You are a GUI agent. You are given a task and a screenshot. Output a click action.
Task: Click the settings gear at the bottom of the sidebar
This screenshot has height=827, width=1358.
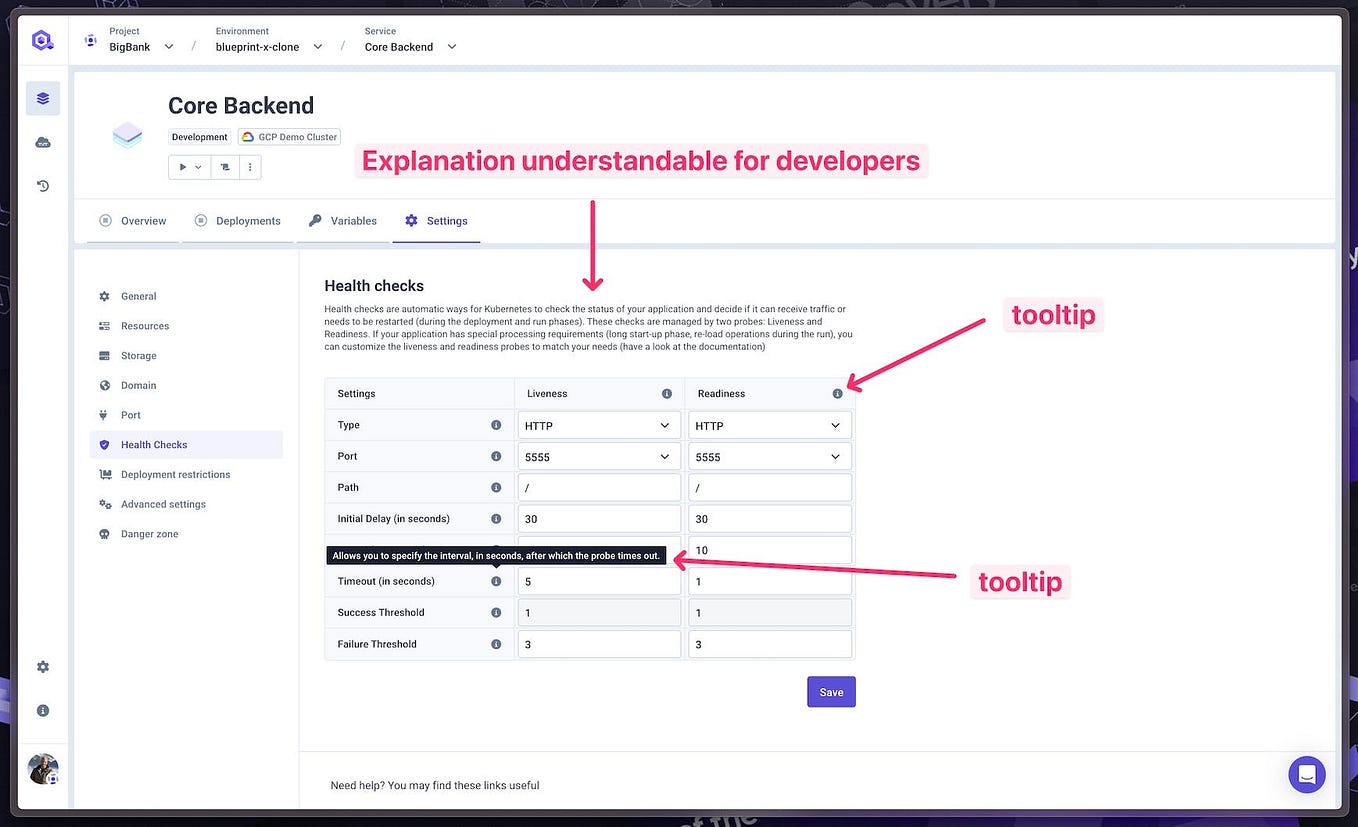coord(42,666)
